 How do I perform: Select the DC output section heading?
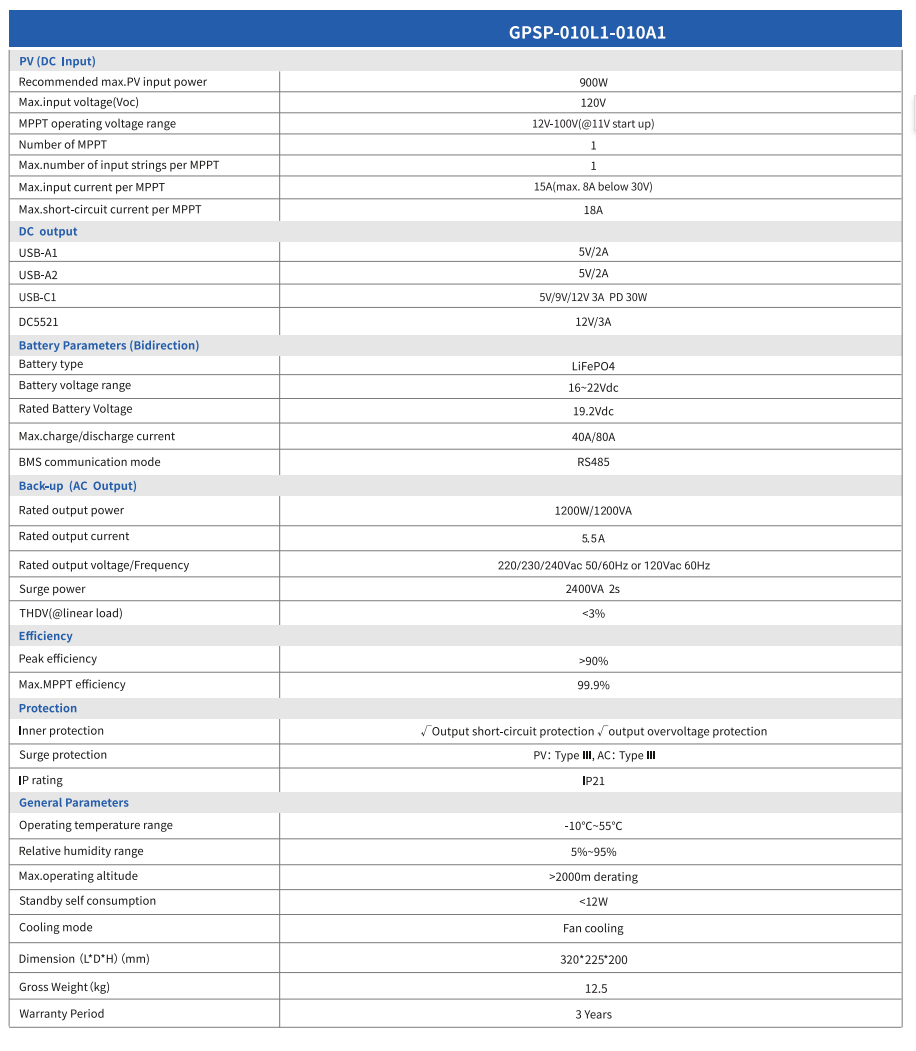(x=48, y=231)
